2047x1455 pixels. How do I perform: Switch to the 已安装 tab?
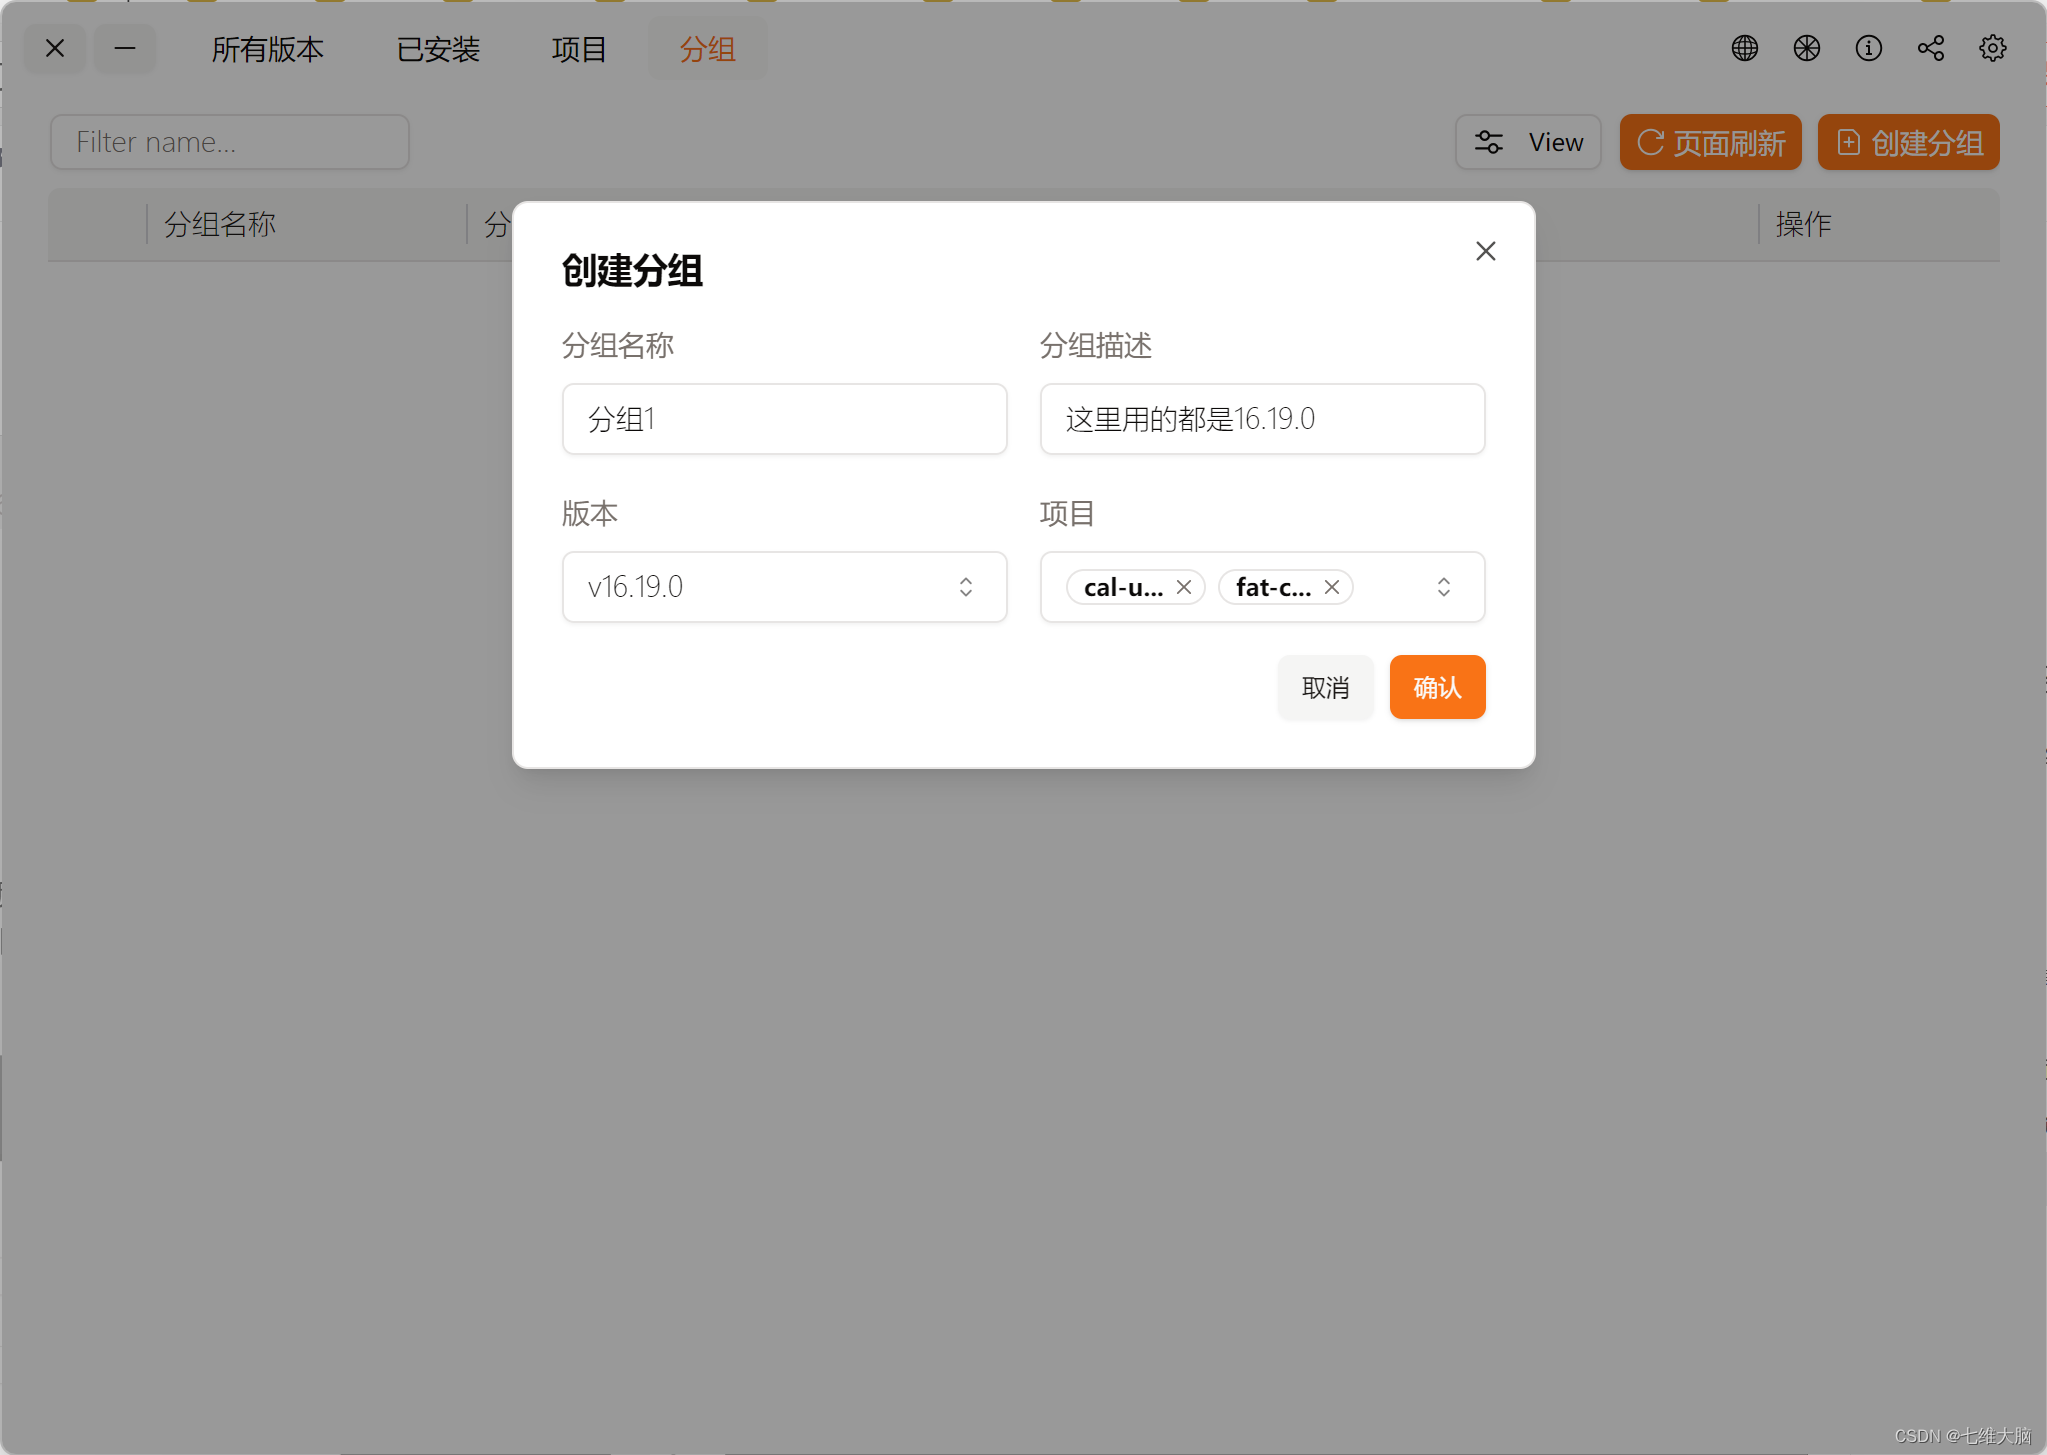438,49
